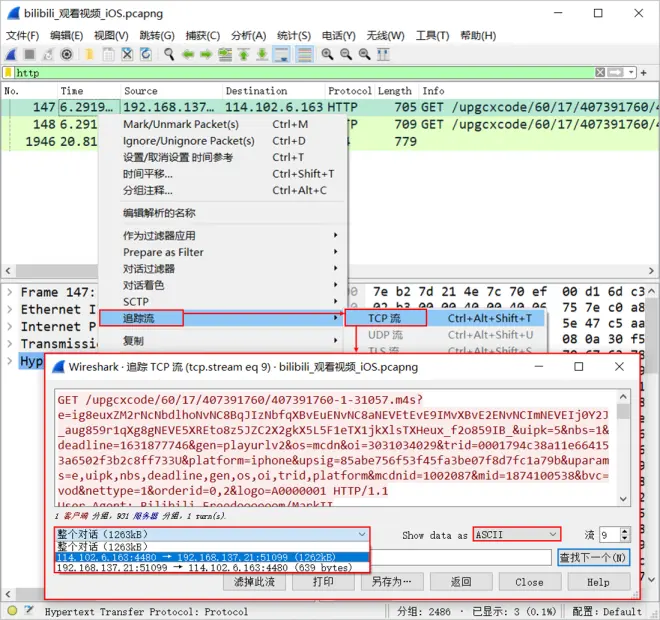The width and height of the screenshot is (660, 620).
Task: Zoom in on packet text
Action: coord(327,54)
